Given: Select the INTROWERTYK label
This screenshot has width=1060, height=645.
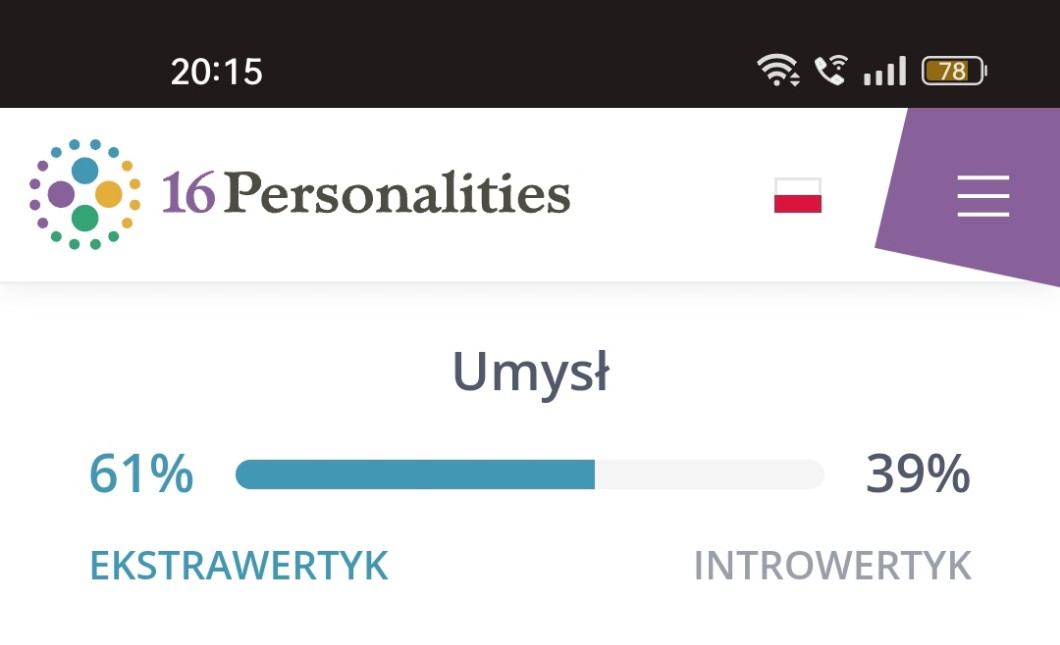Looking at the screenshot, I should pos(832,566).
